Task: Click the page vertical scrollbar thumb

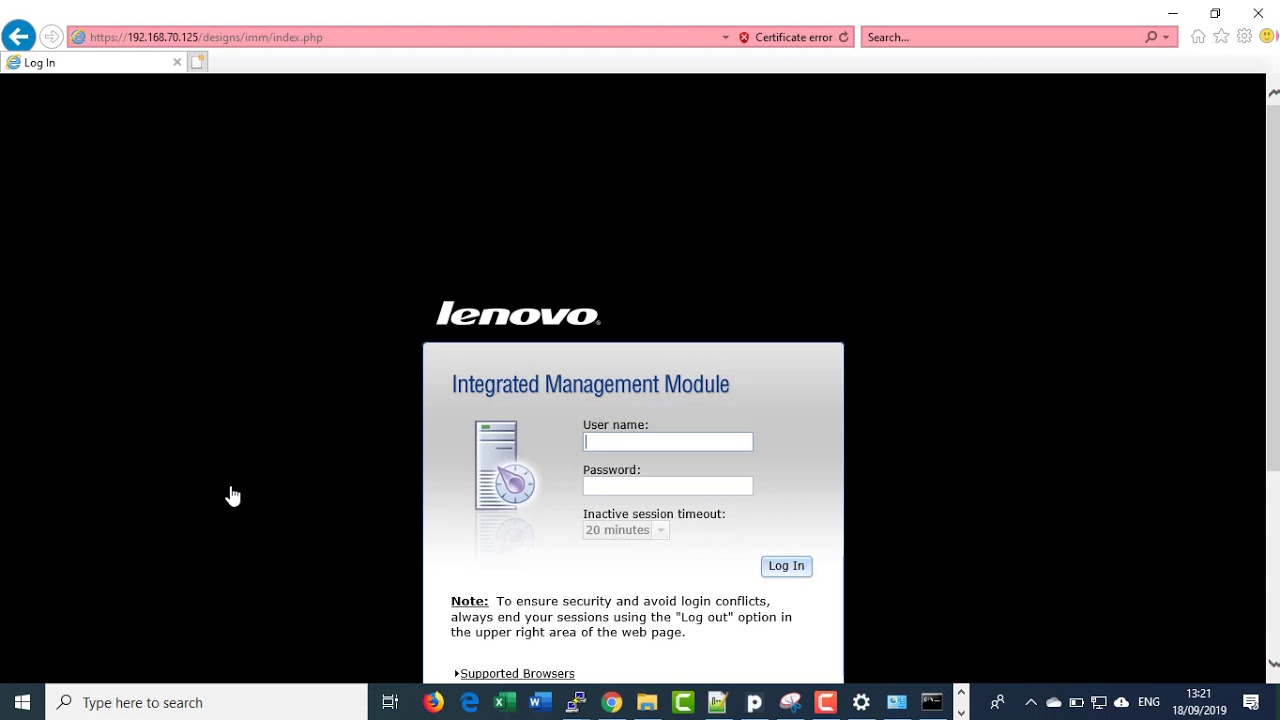Action: [x=1273, y=290]
